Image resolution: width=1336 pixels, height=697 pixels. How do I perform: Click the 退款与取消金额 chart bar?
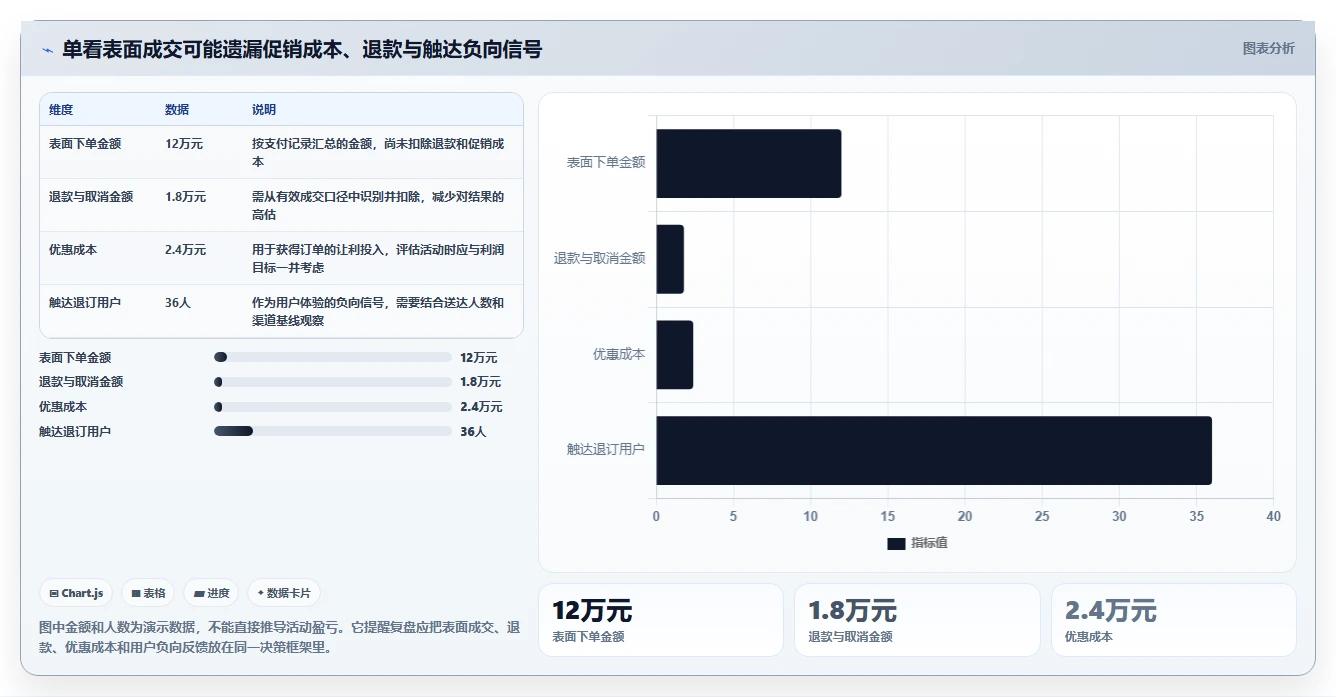pyautogui.click(x=670, y=259)
